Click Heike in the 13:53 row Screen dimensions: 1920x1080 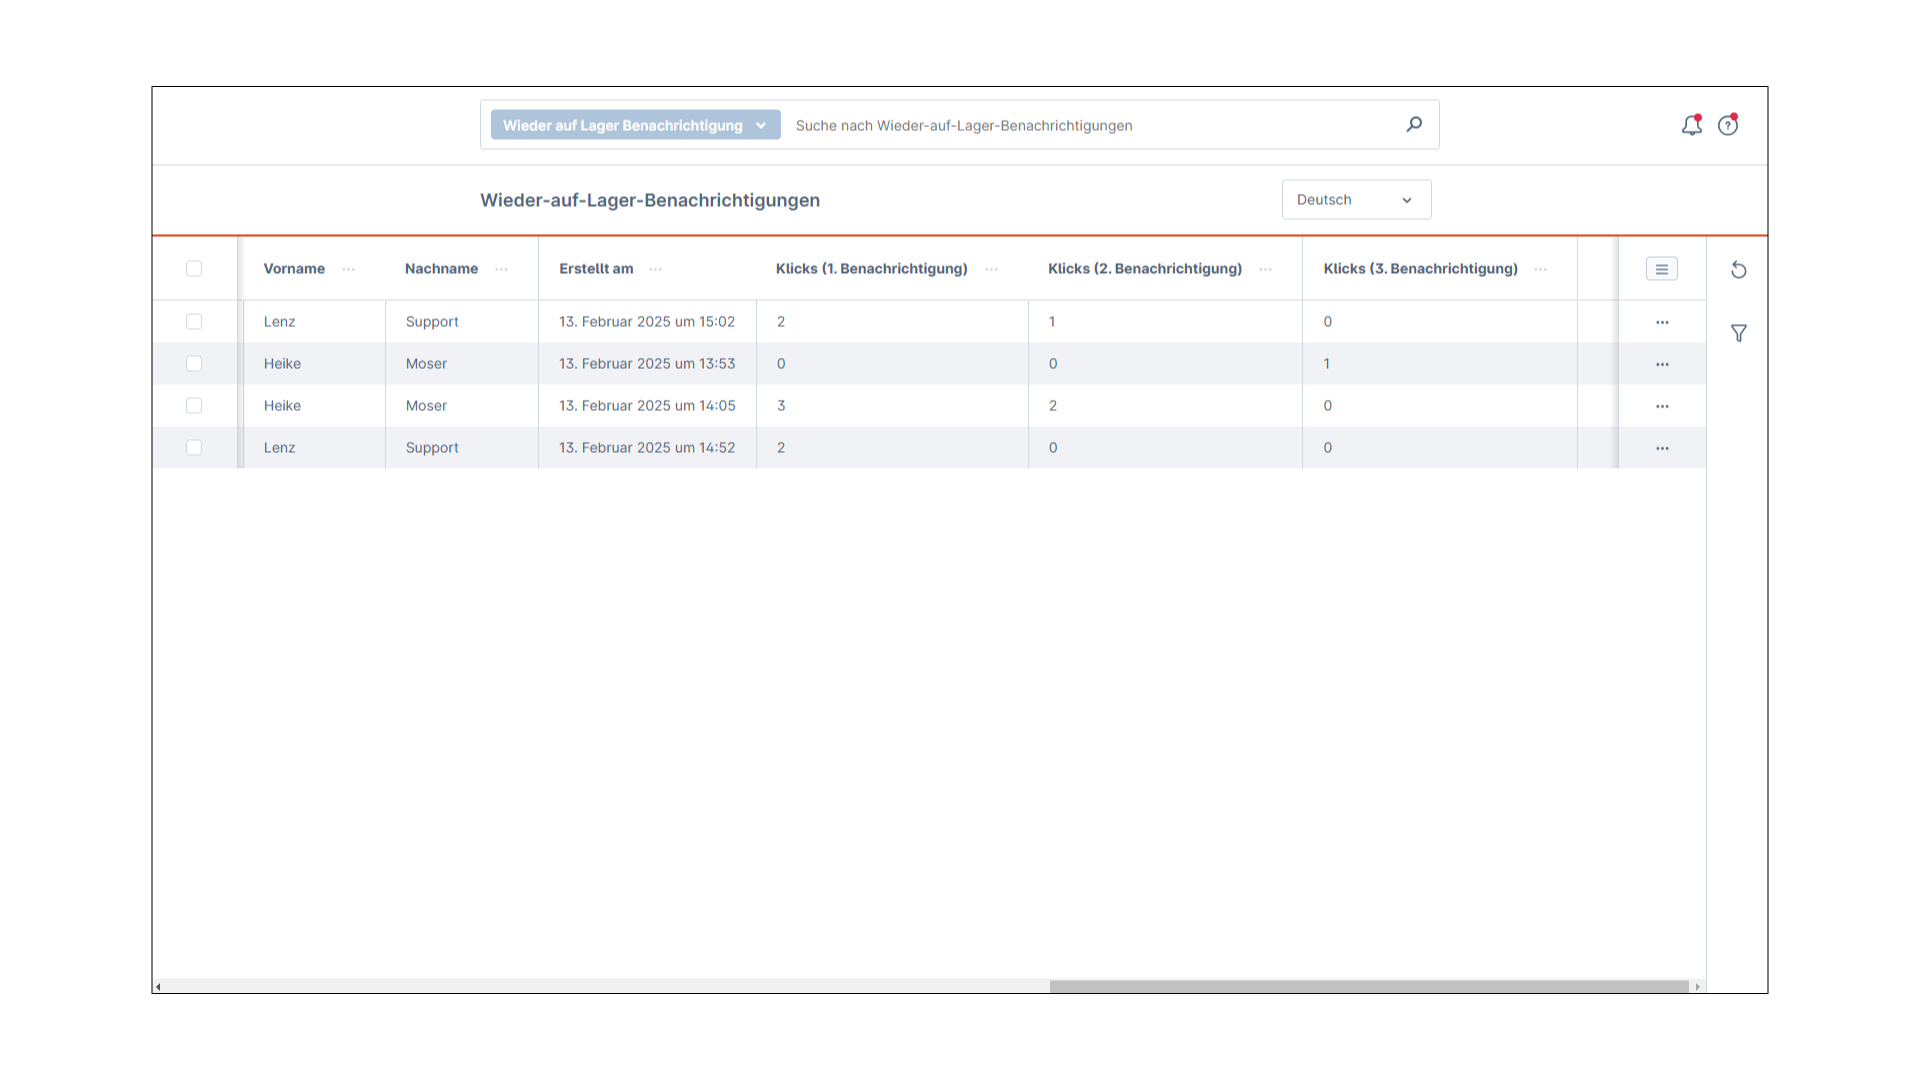coord(282,364)
